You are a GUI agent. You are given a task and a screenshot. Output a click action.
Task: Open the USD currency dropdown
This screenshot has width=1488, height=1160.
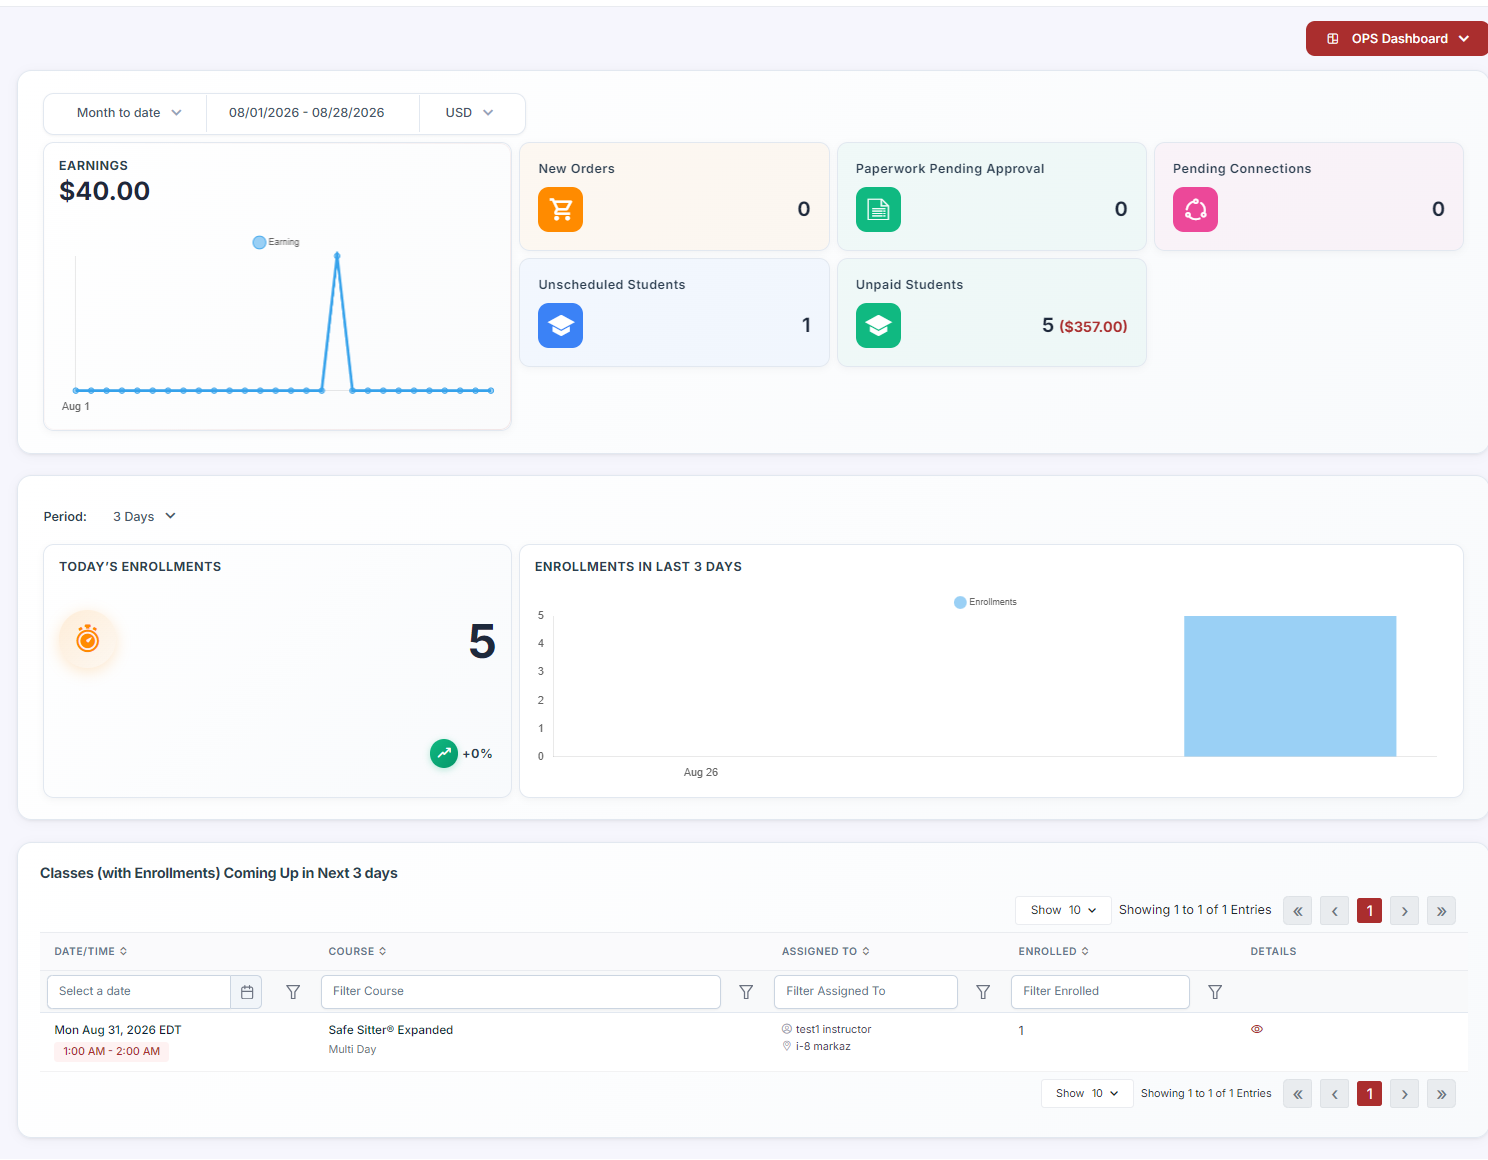pos(470,113)
